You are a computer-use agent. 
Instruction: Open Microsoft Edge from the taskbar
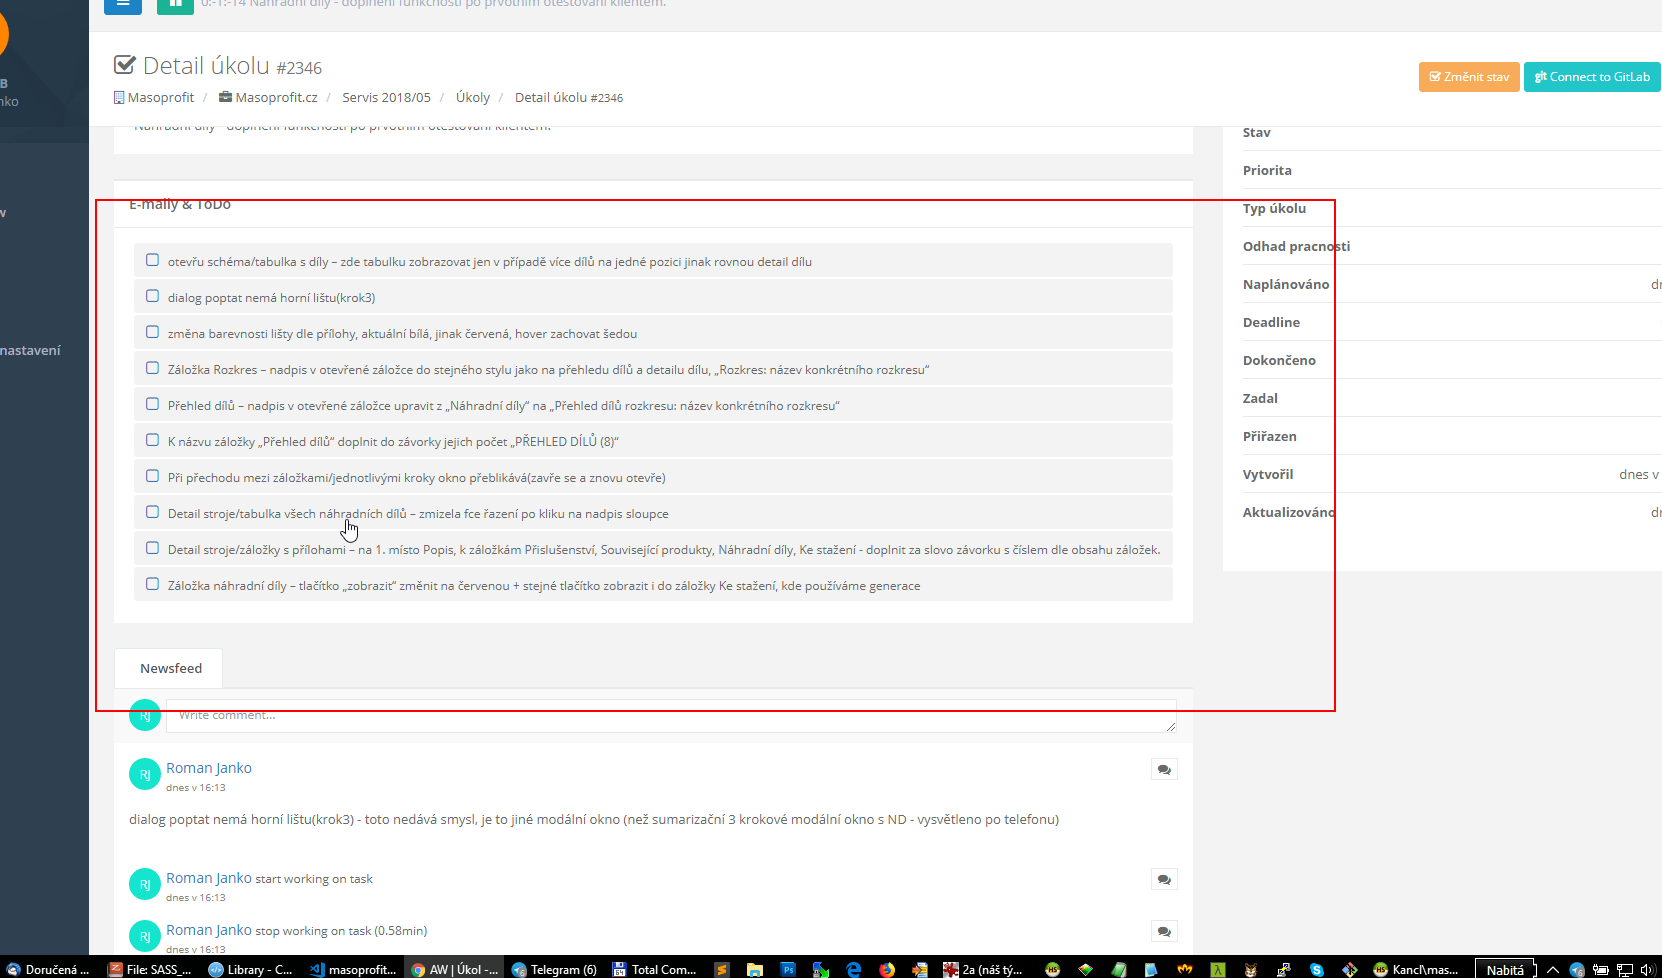coord(854,968)
